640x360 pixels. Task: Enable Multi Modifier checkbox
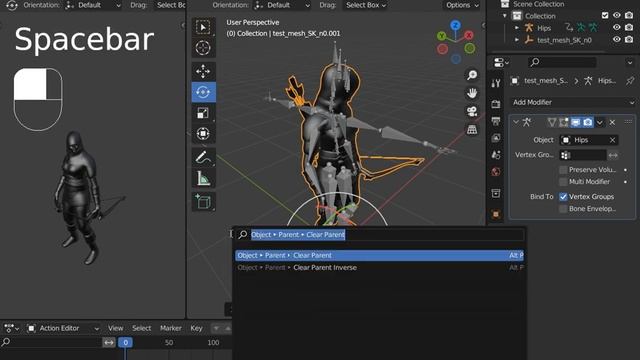pyautogui.click(x=563, y=182)
